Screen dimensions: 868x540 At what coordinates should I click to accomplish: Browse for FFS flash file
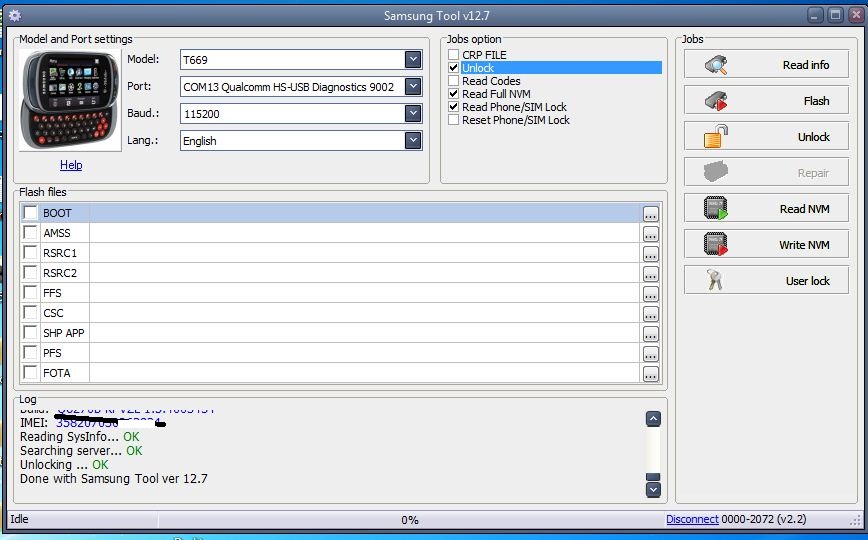650,294
